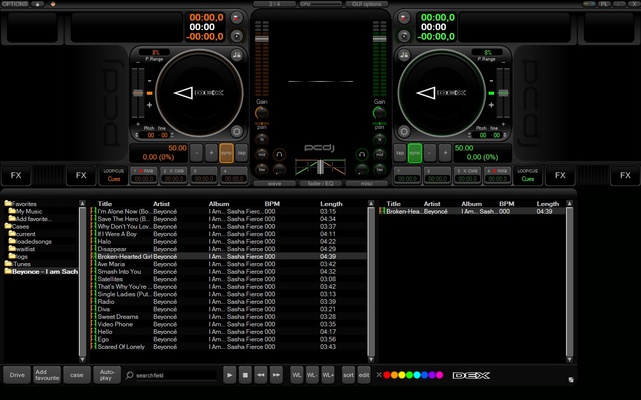641x400 pixels.
Task: Click the Add favourite button
Action: click(x=47, y=375)
